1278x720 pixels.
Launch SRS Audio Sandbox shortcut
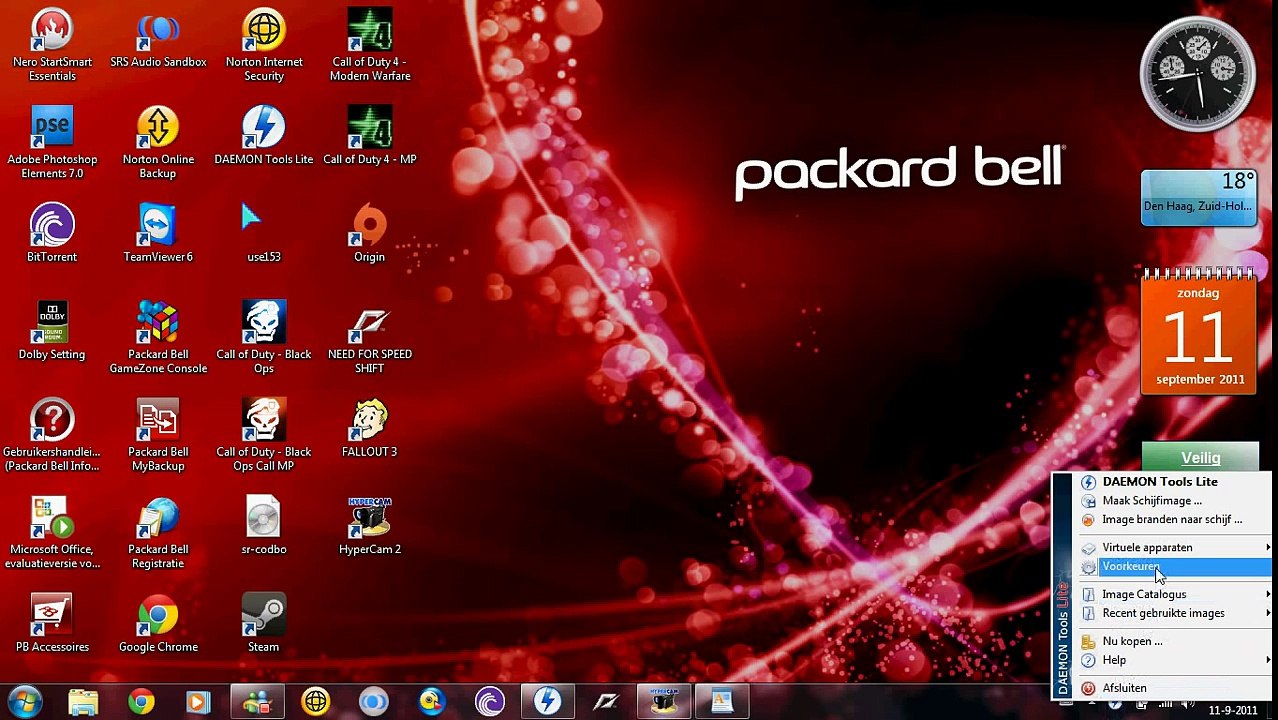click(158, 40)
